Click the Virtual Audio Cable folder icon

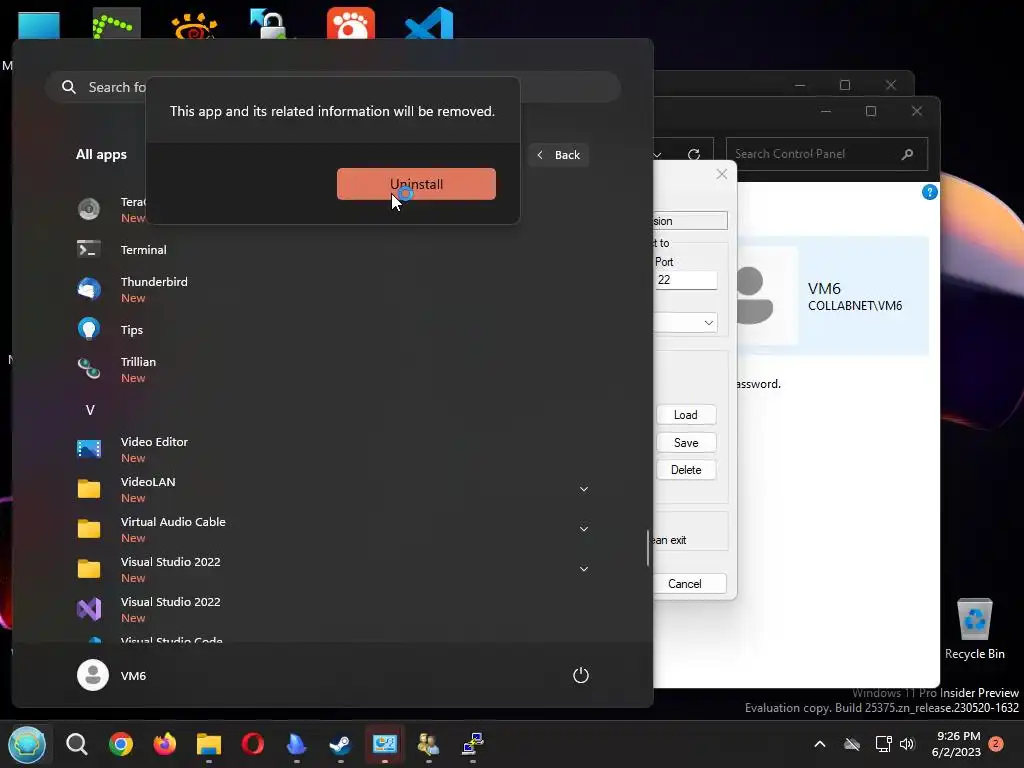point(89,528)
